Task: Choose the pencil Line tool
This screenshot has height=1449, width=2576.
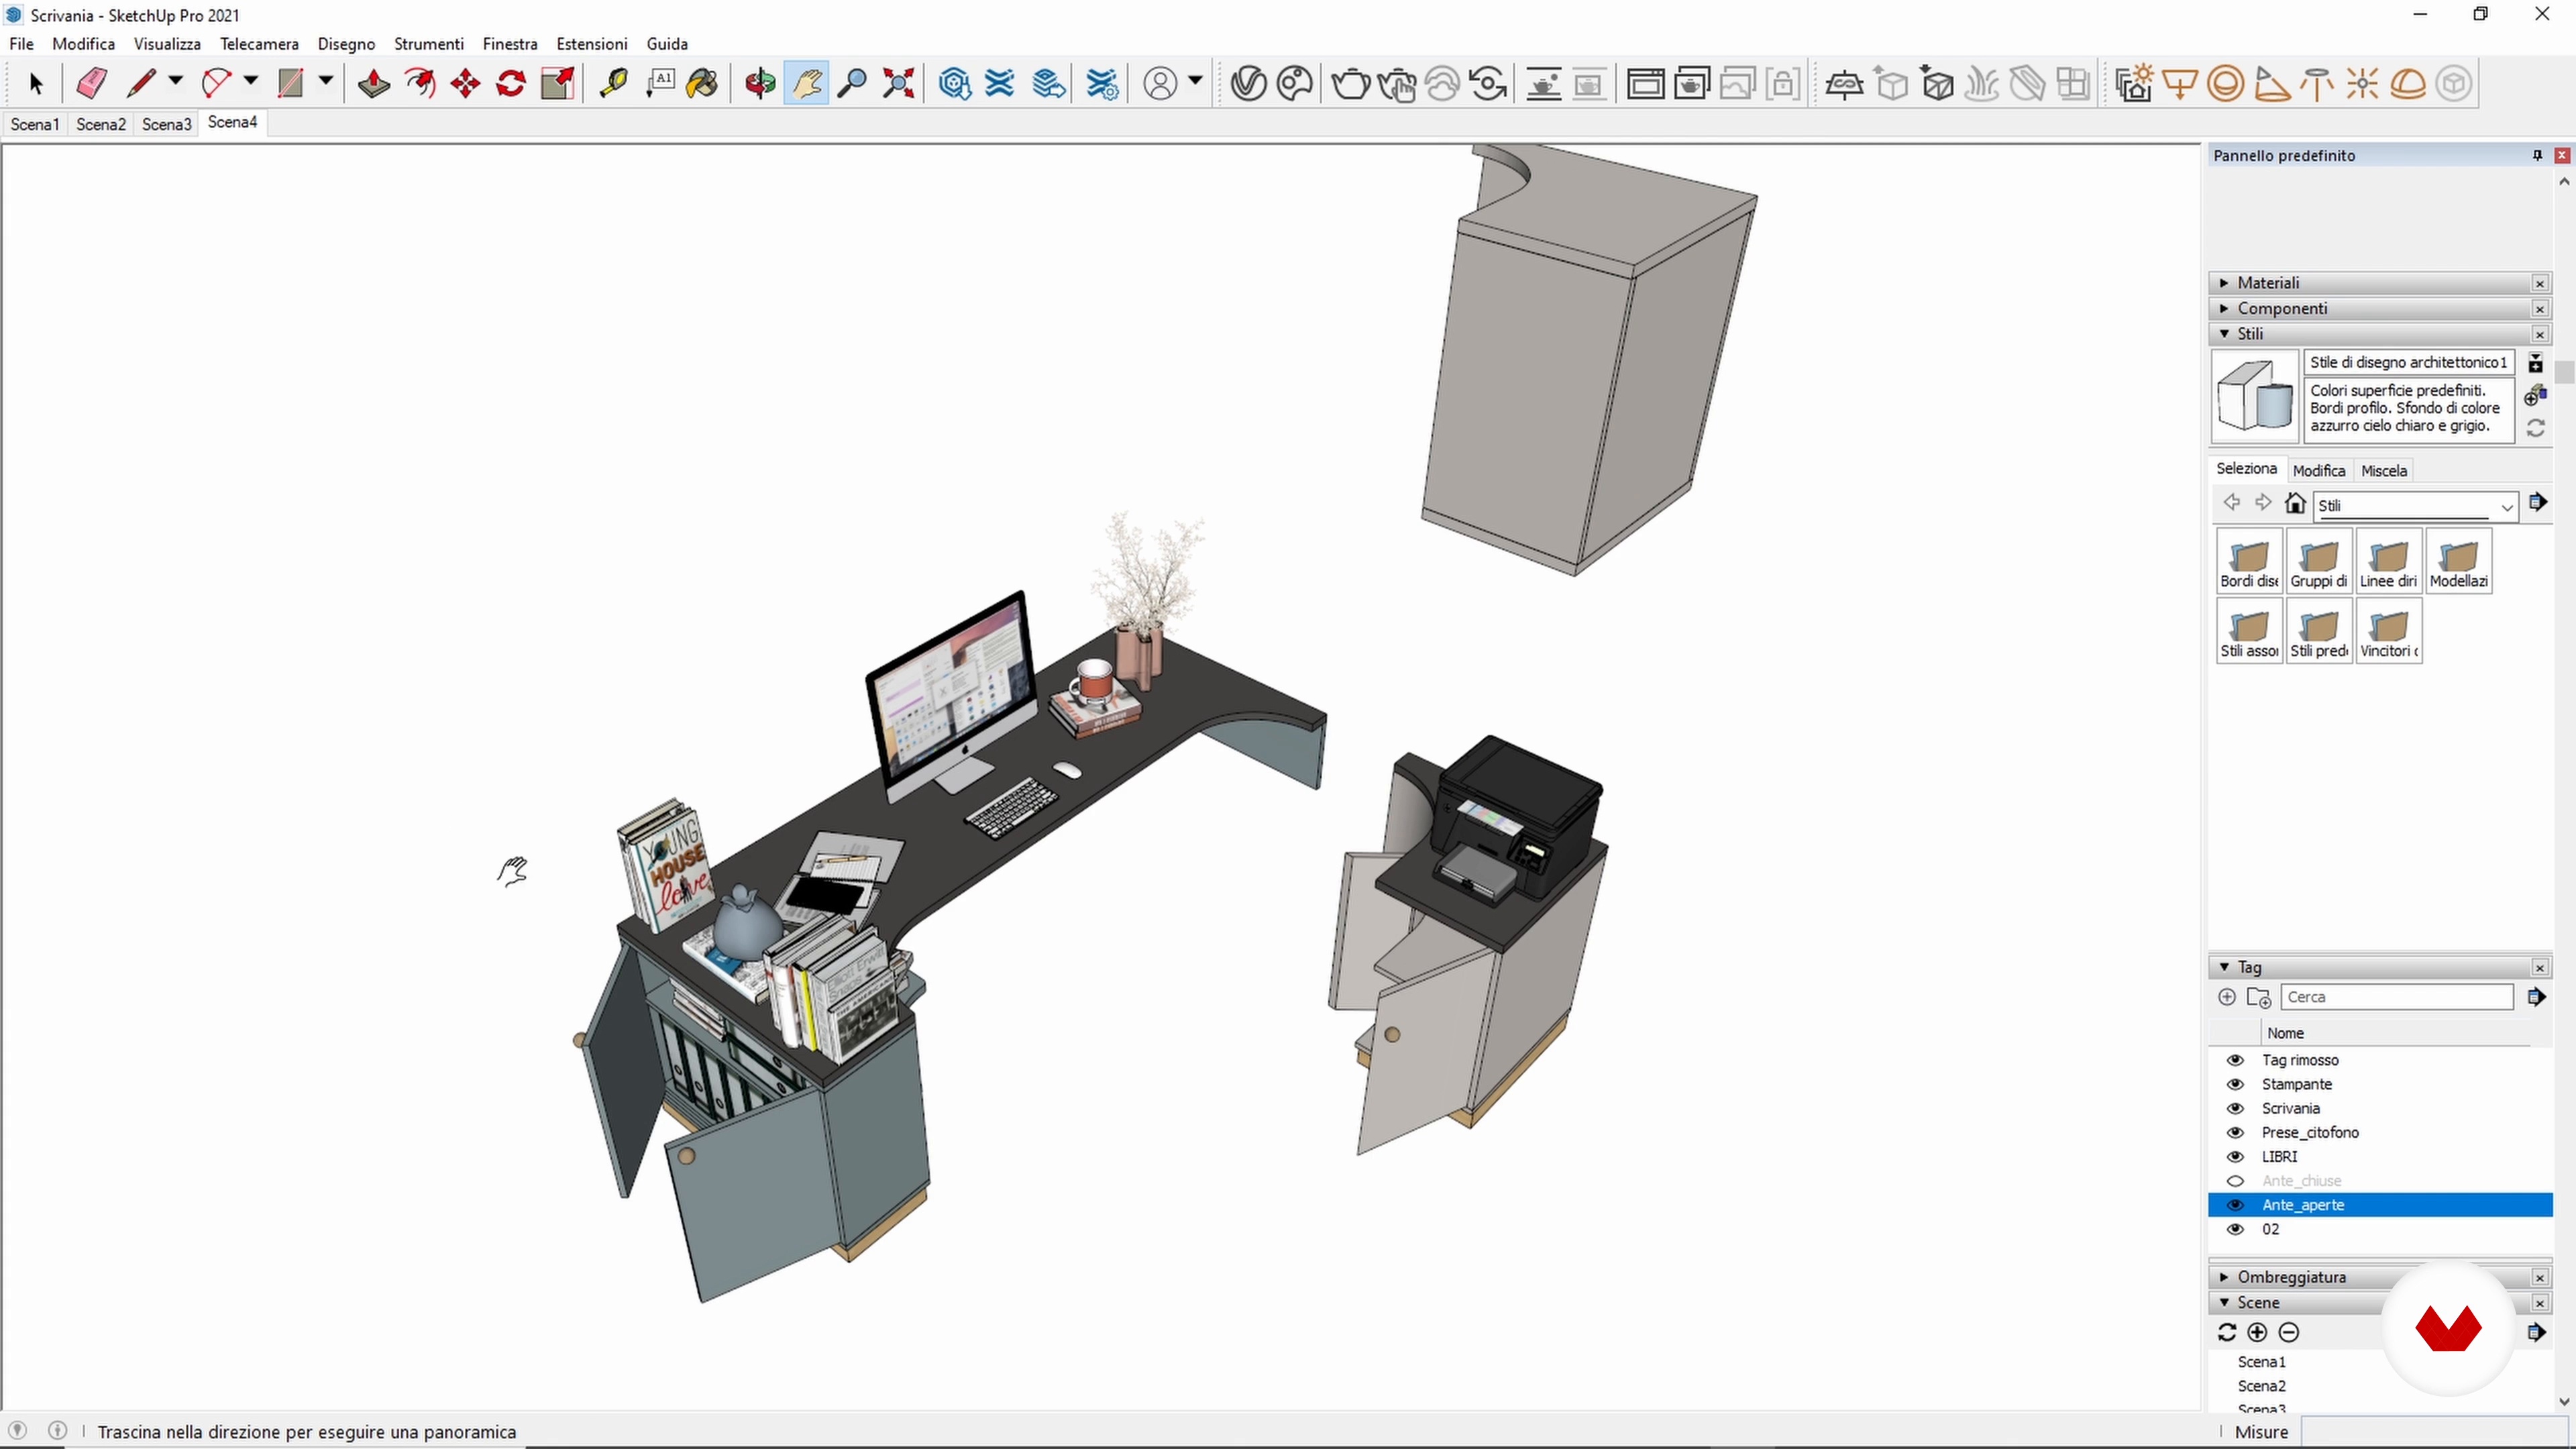Action: coord(141,84)
